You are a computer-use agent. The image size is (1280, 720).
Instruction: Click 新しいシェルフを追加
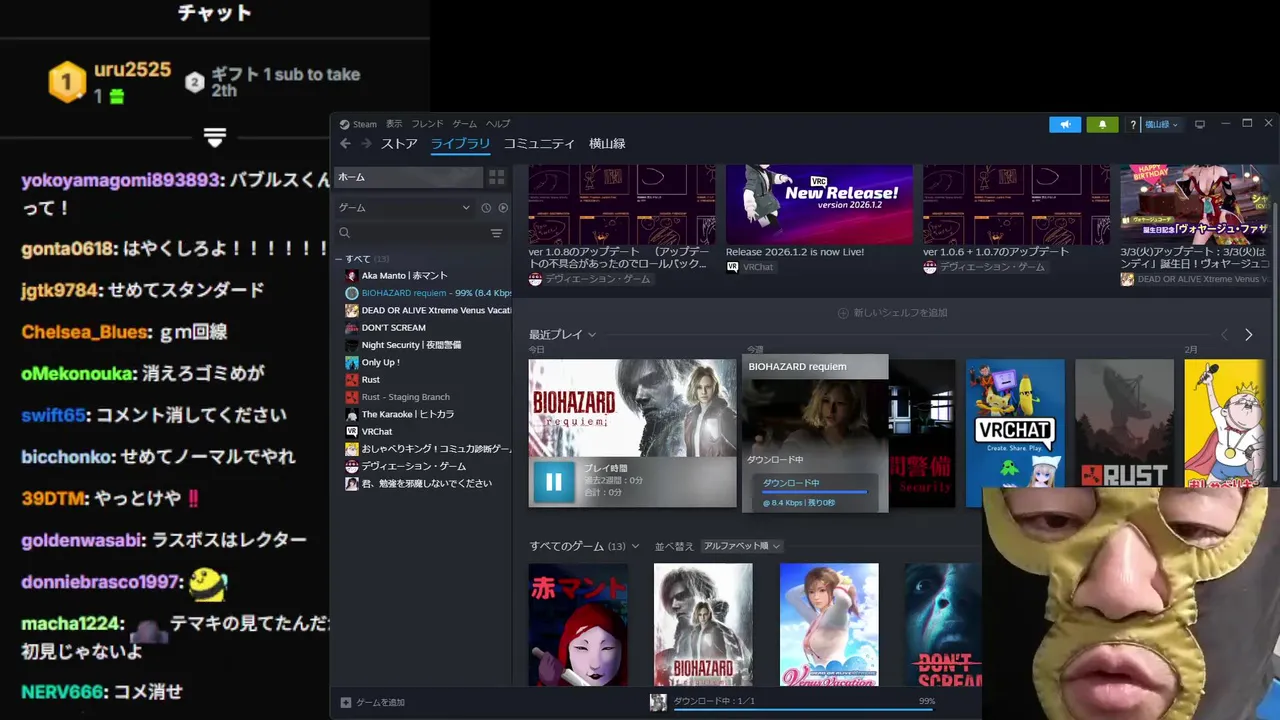pyautogui.click(x=892, y=313)
